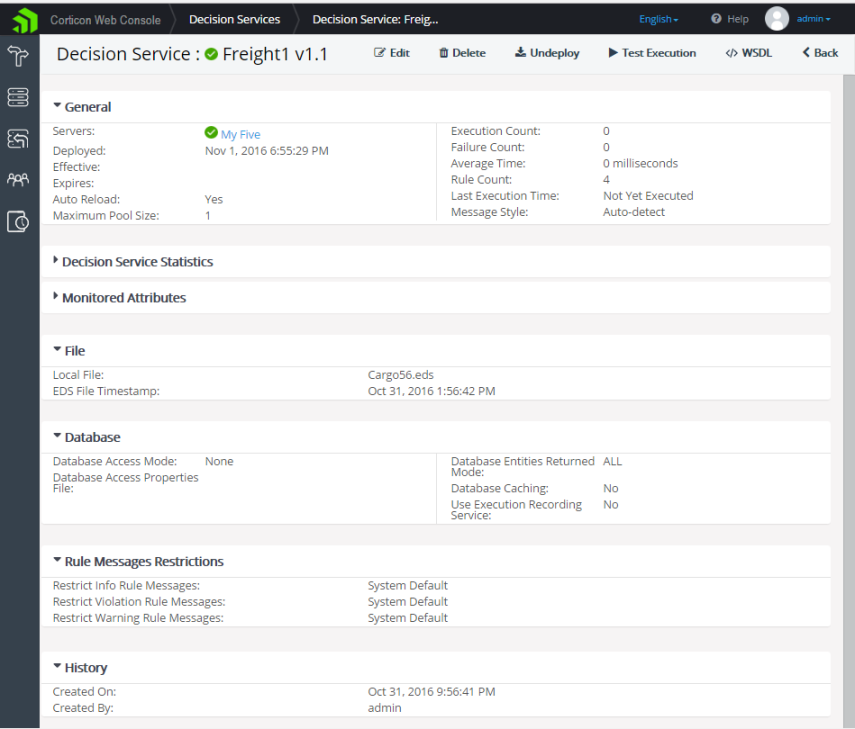Undeploy the decision service
855x729 pixels.
click(547, 53)
